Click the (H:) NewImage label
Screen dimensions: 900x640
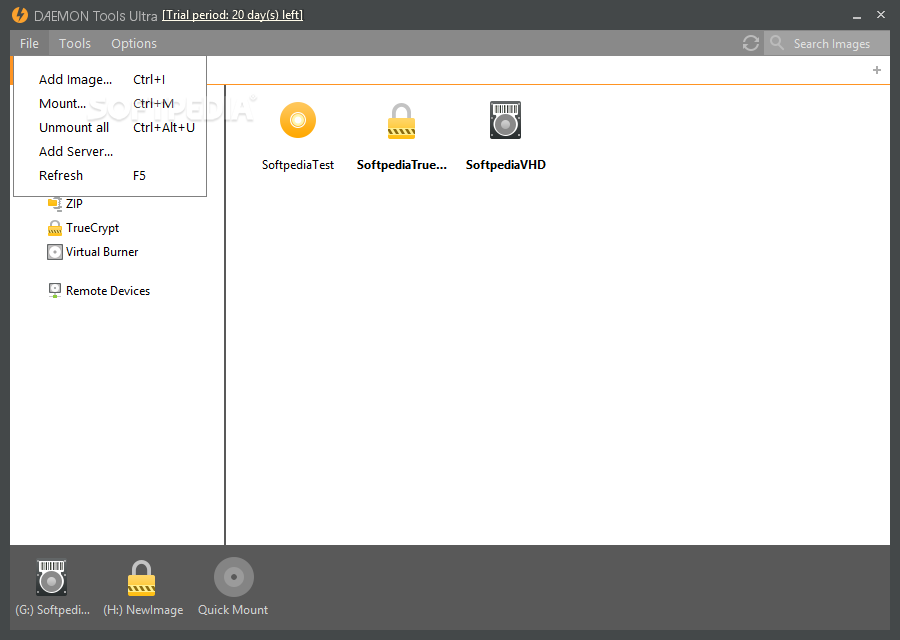coord(143,610)
